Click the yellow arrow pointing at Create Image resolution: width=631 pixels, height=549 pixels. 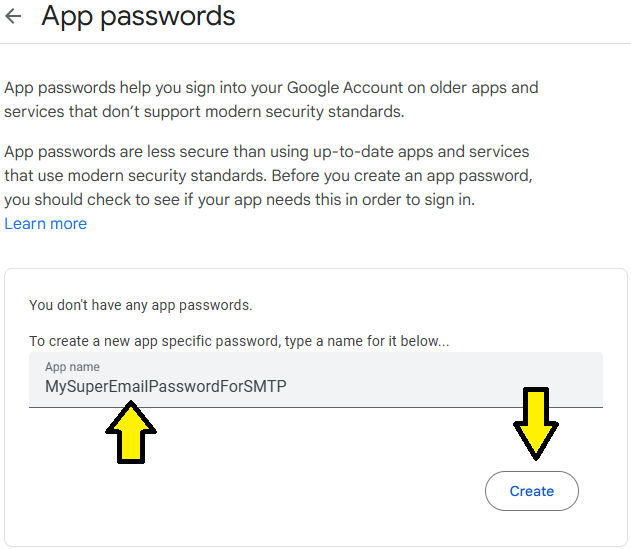point(536,424)
